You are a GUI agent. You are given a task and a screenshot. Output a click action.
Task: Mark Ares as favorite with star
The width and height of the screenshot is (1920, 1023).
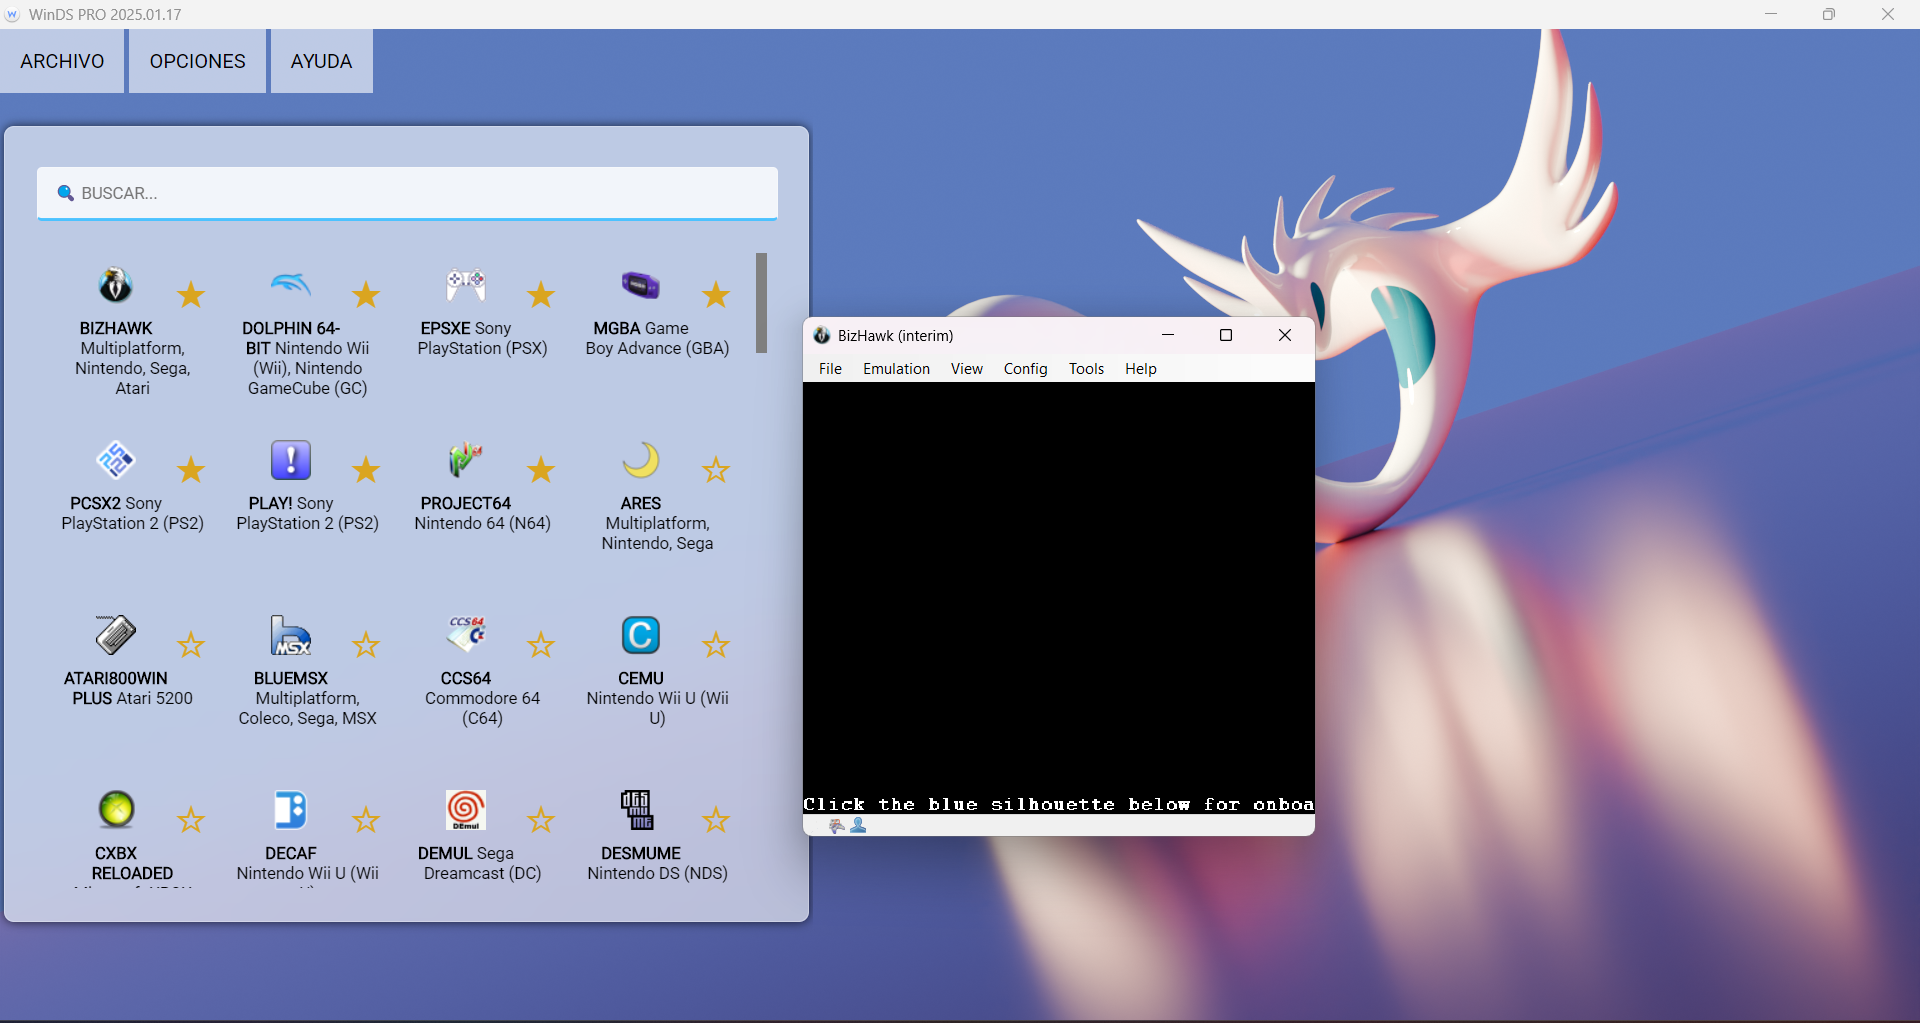(x=716, y=470)
